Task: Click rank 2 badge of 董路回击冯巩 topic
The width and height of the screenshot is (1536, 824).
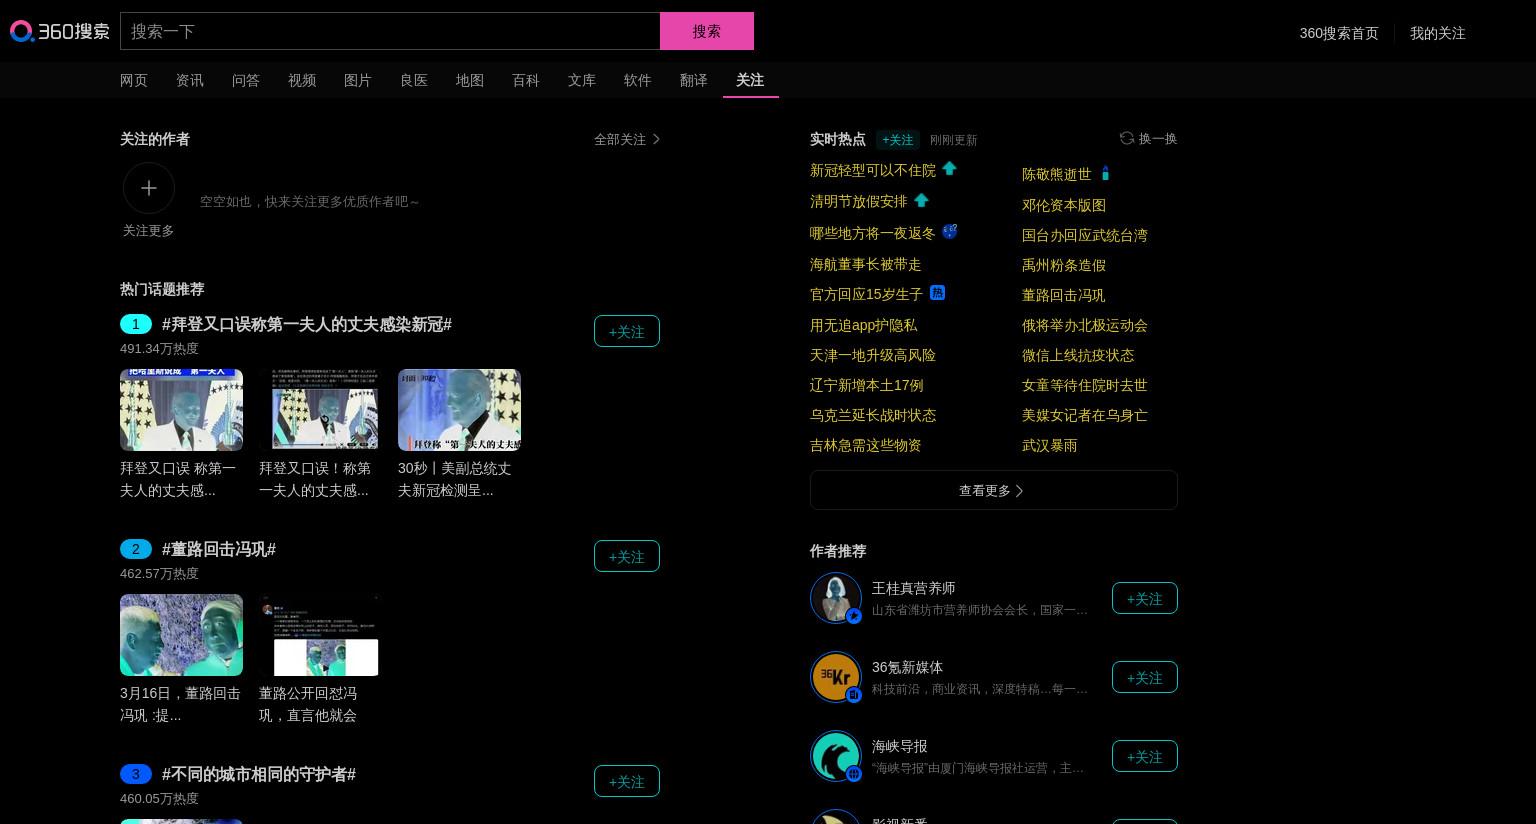Action: click(136, 549)
